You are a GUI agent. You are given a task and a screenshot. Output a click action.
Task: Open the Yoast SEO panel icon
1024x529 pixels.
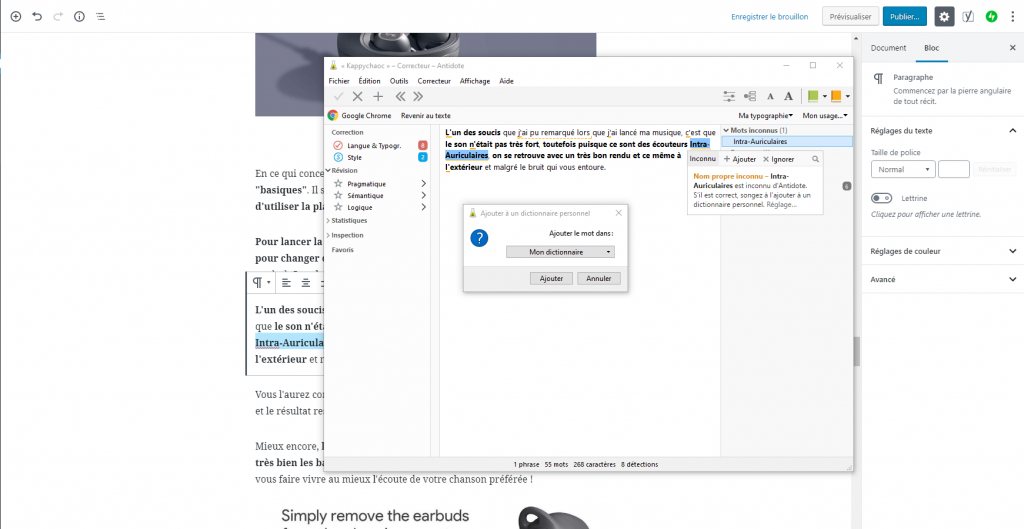[968, 17]
